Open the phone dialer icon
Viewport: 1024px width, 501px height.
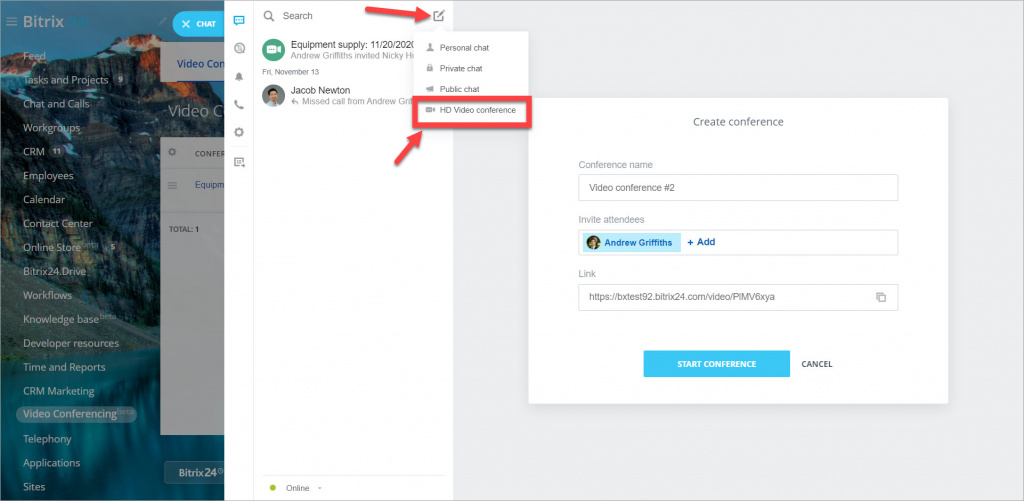pos(239,105)
